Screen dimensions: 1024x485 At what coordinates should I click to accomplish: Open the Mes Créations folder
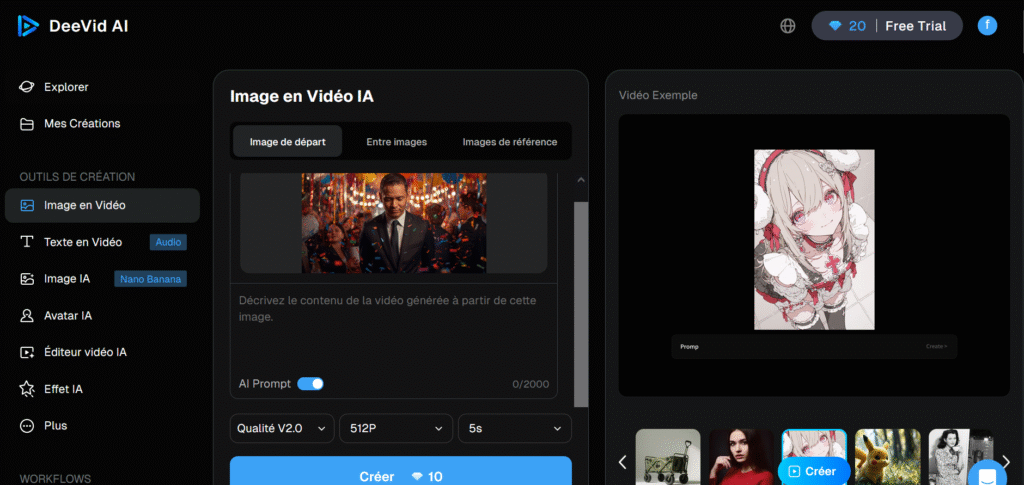[x=81, y=124]
